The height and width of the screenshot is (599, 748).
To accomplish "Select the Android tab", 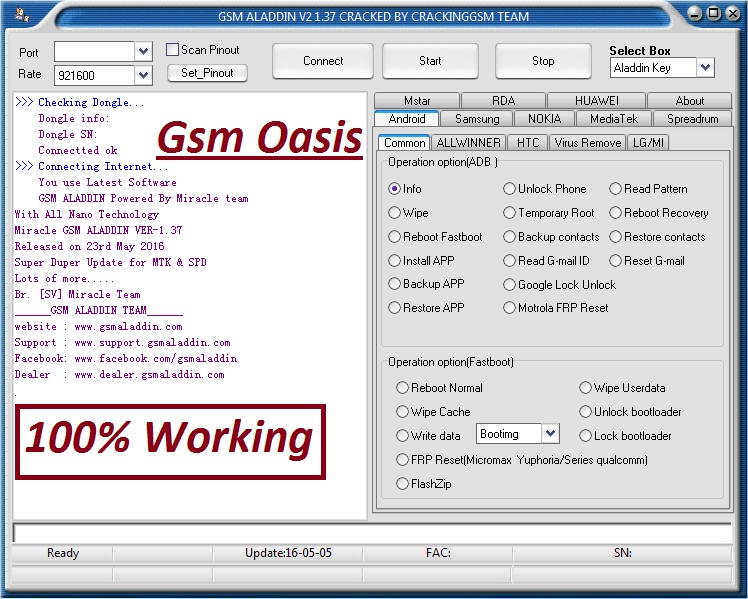I will coord(407,119).
